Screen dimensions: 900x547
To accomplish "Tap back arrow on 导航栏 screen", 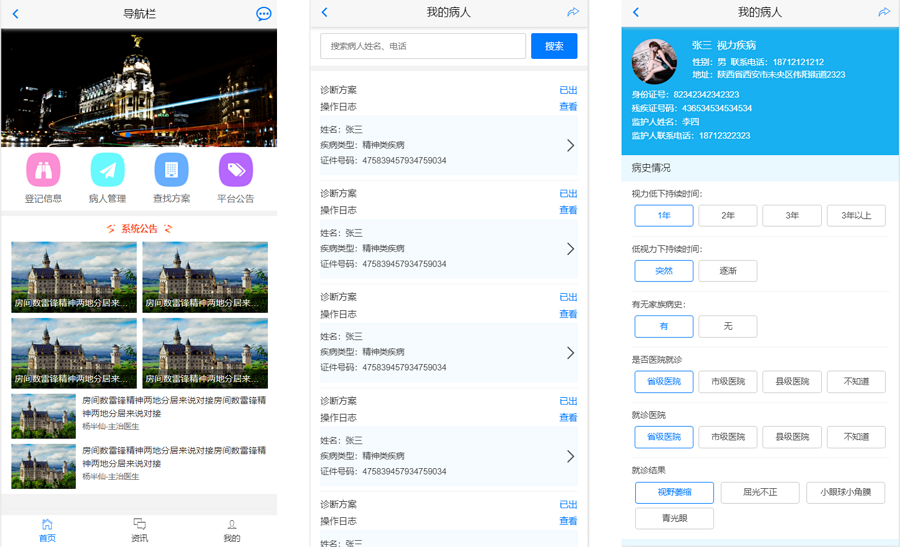I will [x=15, y=14].
